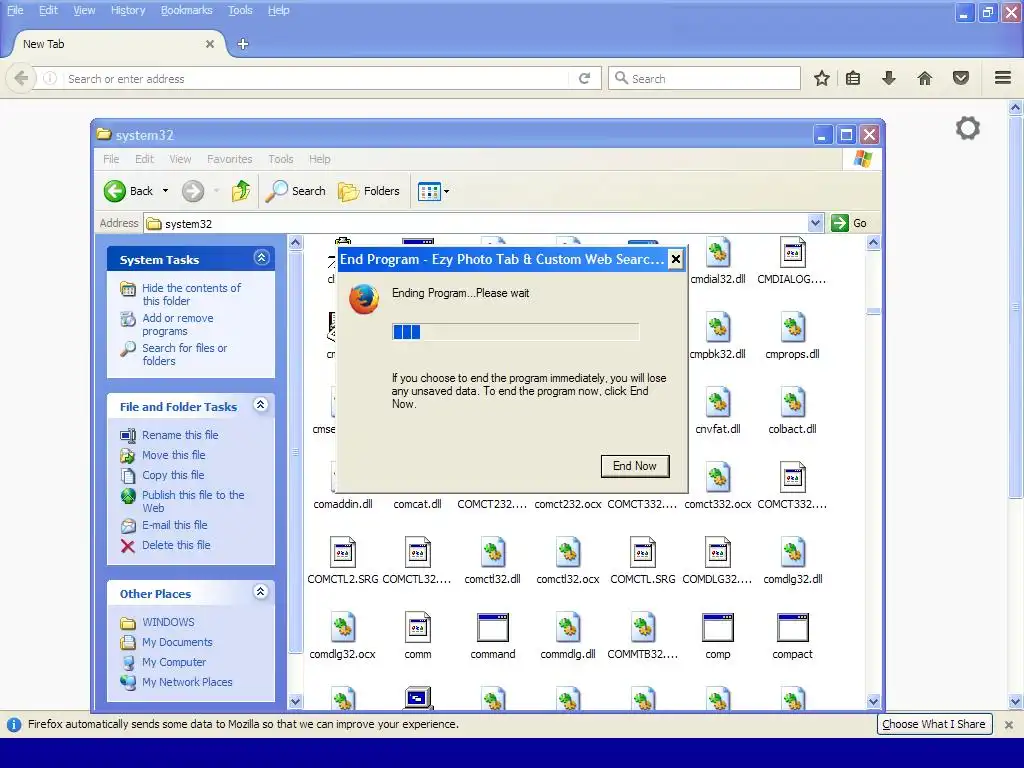
Task: Open the Firefox Bookmarks menu
Action: pos(186,10)
